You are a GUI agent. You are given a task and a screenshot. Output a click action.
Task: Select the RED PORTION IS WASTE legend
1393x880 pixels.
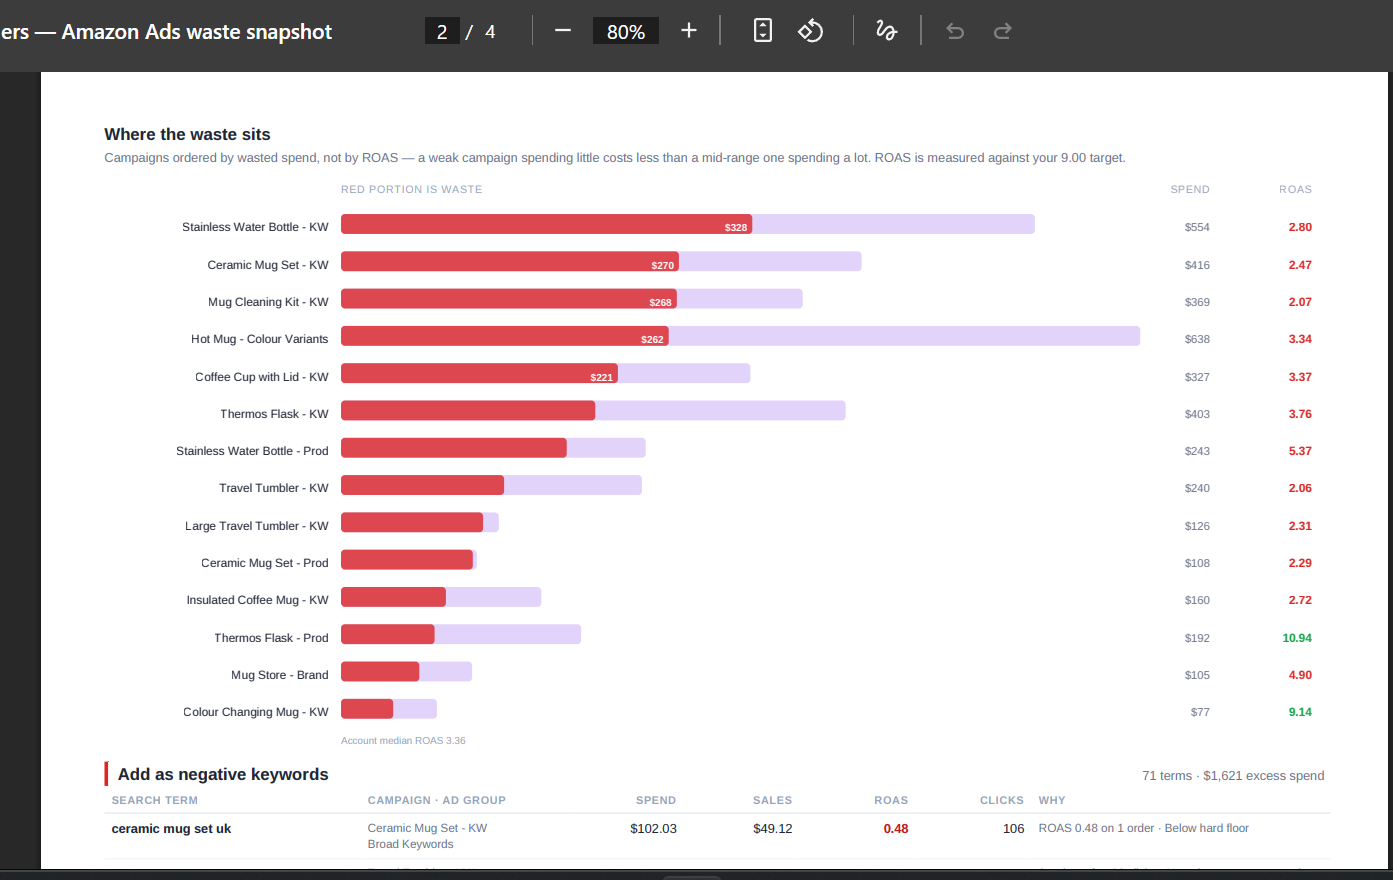(x=411, y=189)
